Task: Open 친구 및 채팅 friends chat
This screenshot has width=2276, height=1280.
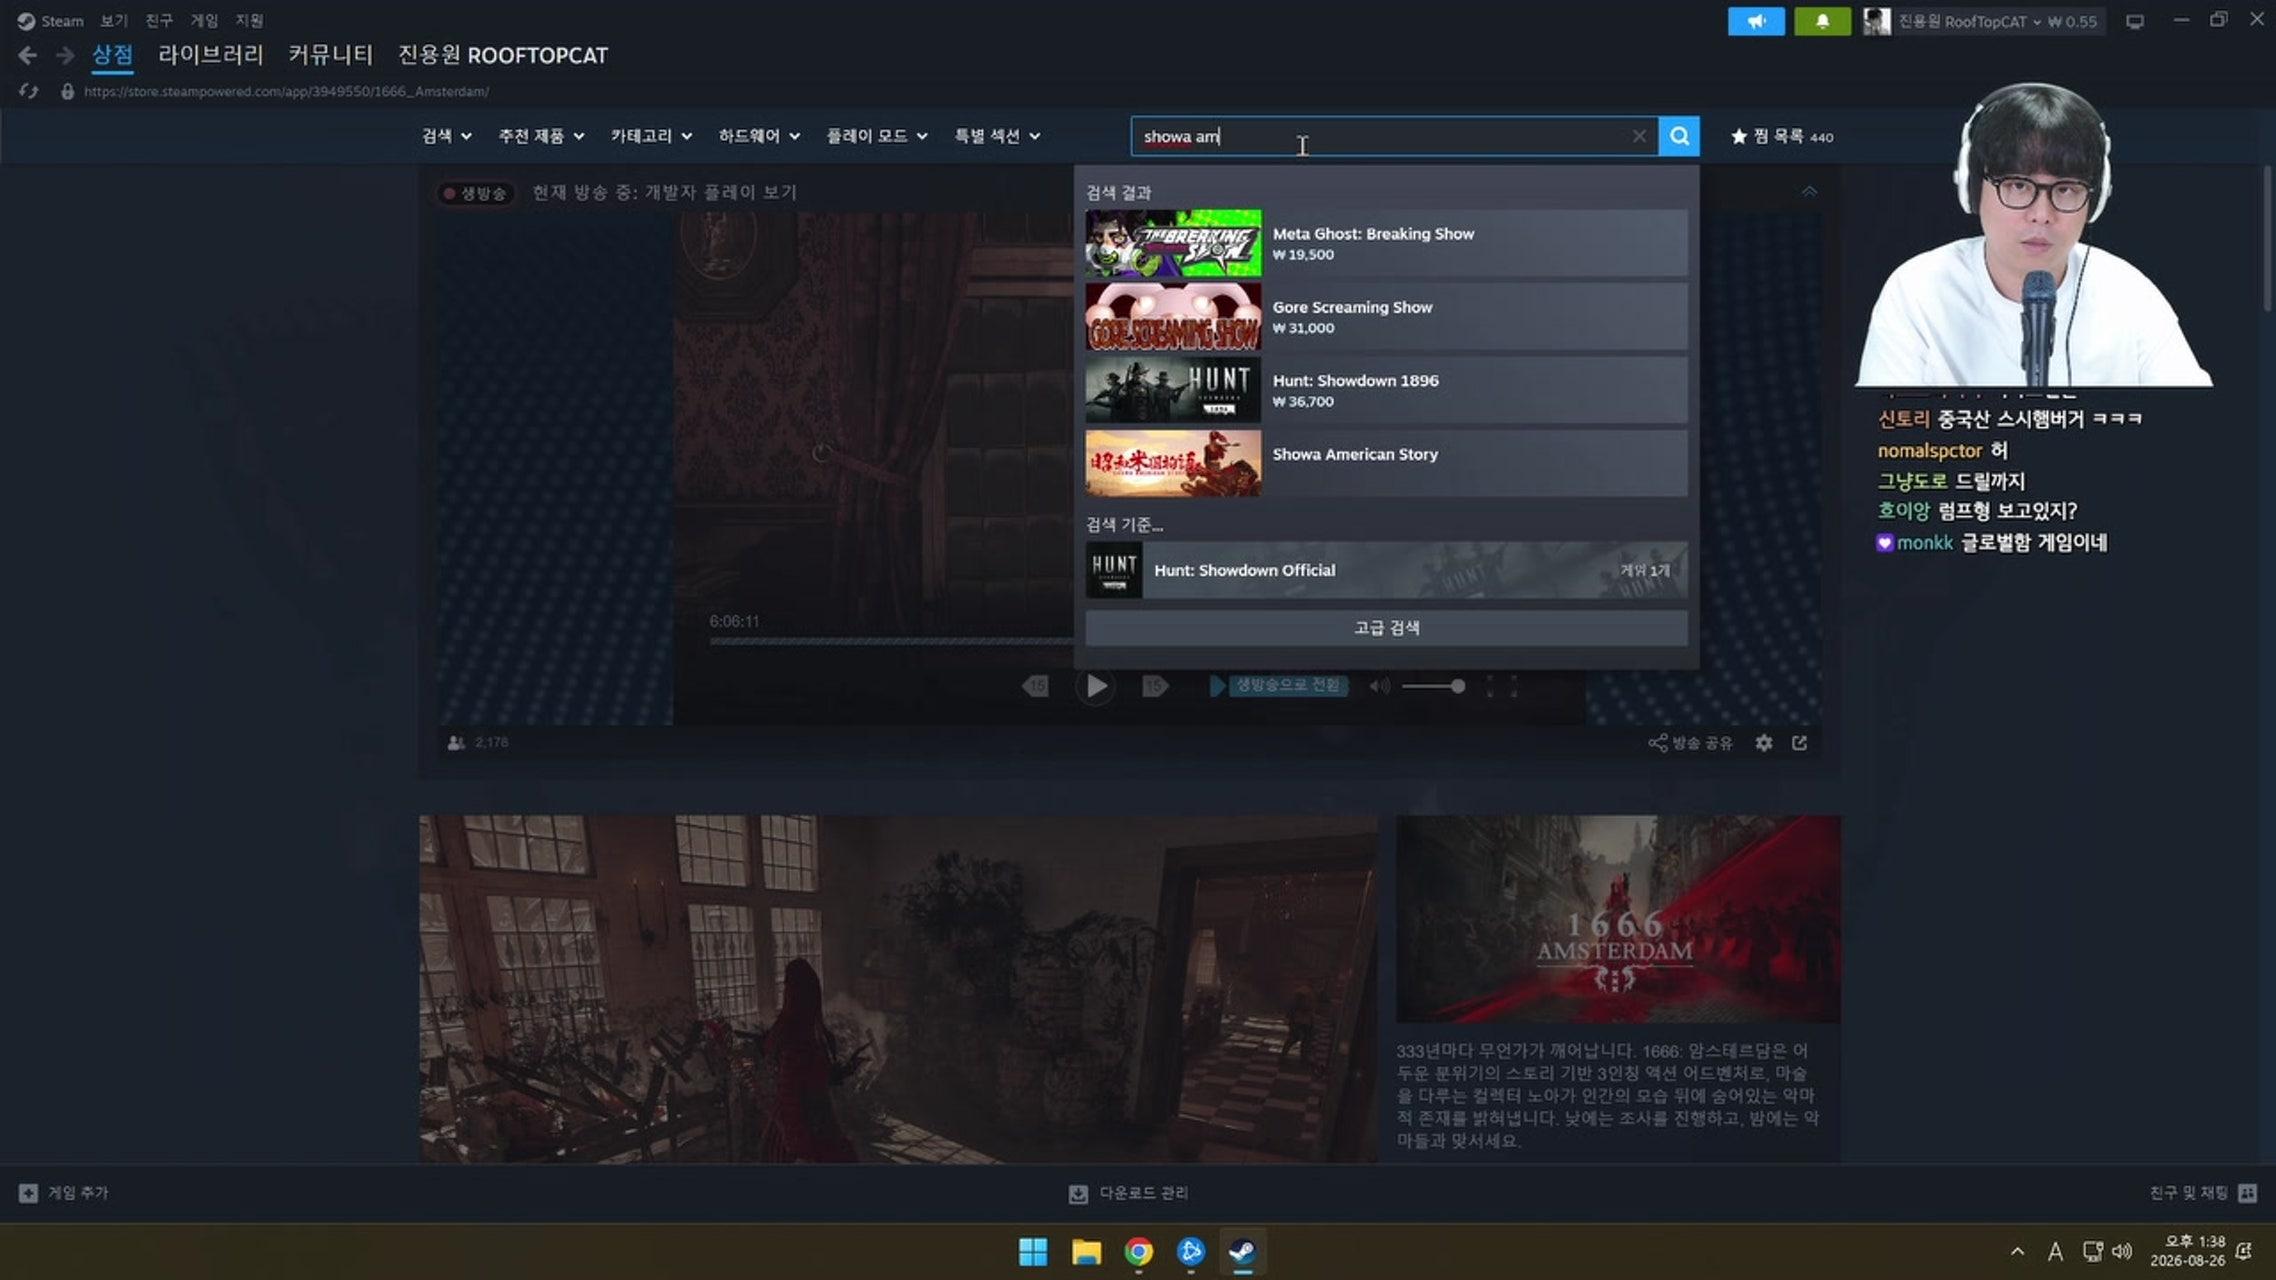Action: click(x=2204, y=1193)
